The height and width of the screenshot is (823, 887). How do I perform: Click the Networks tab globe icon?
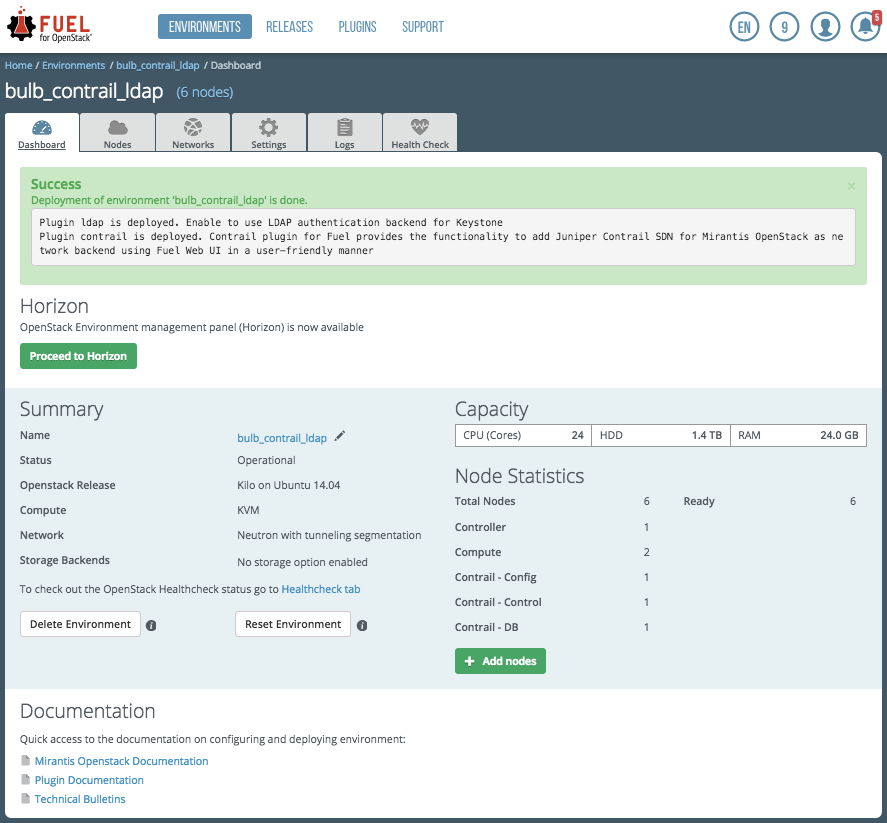193,127
